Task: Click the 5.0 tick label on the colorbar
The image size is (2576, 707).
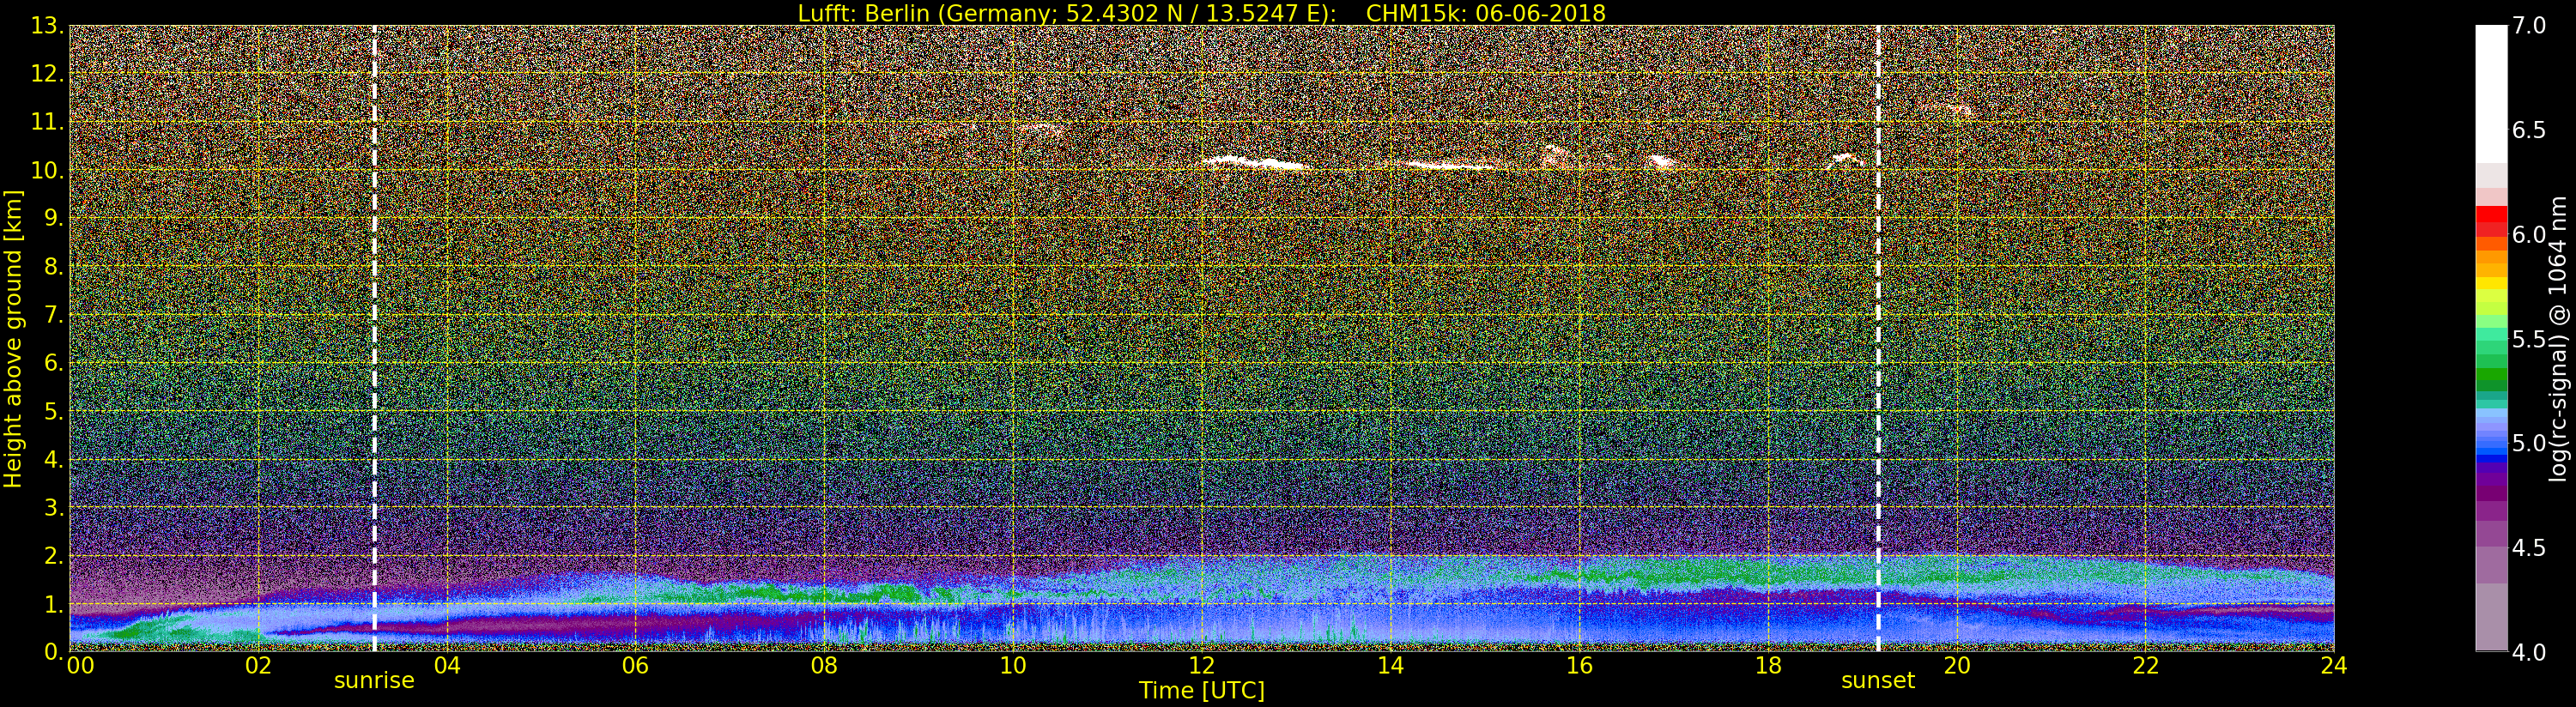Action: click(2530, 443)
